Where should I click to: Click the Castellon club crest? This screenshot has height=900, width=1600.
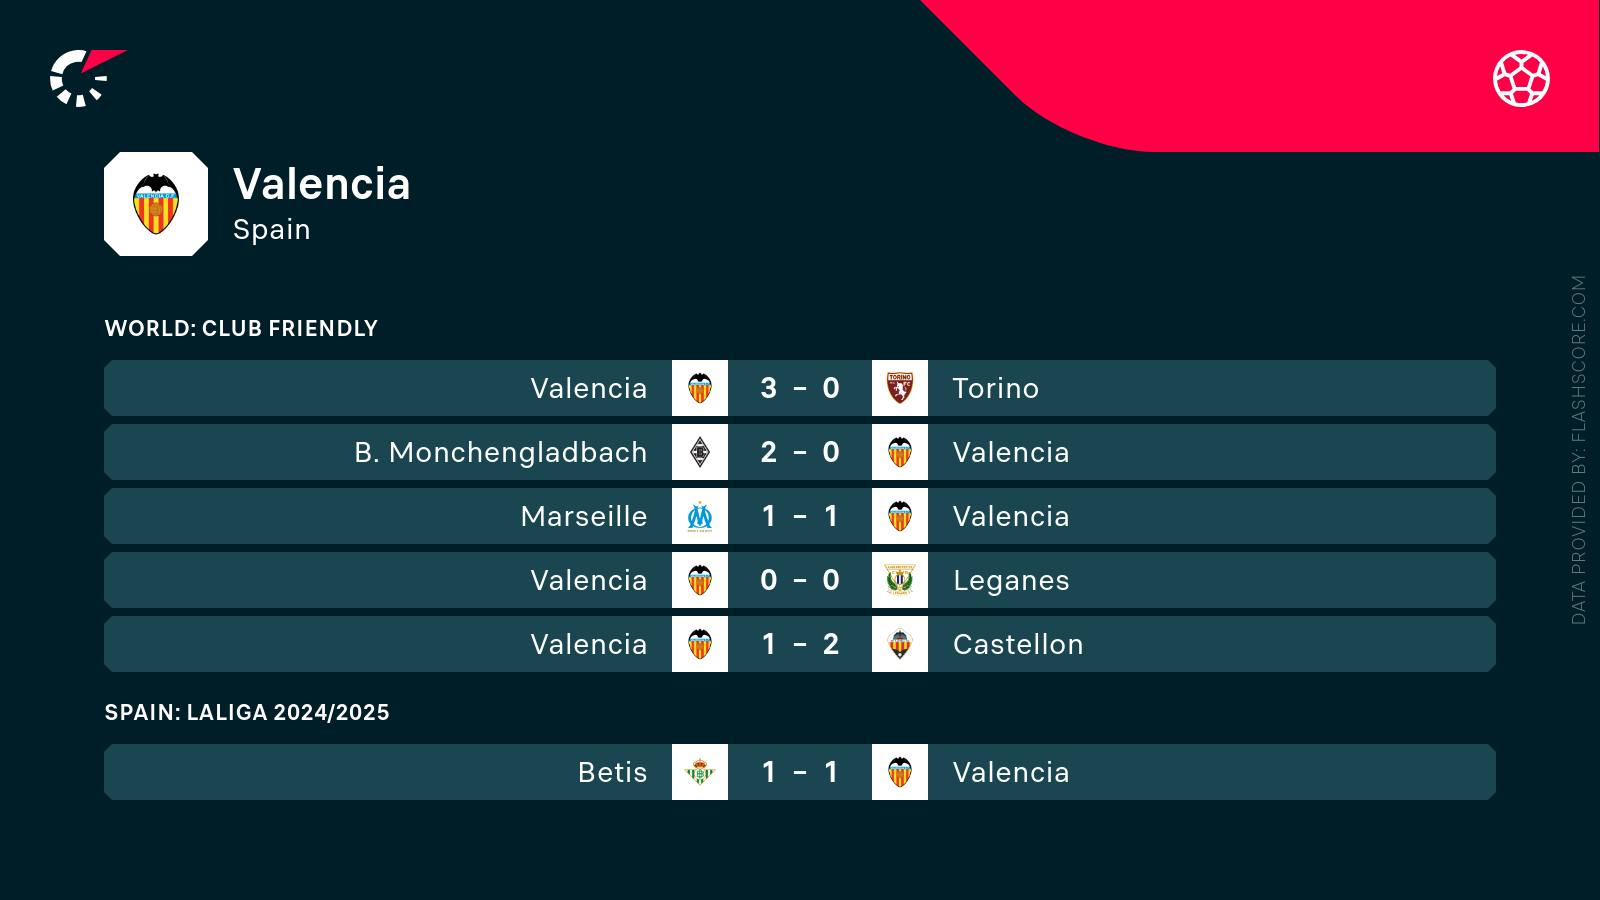pyautogui.click(x=900, y=644)
